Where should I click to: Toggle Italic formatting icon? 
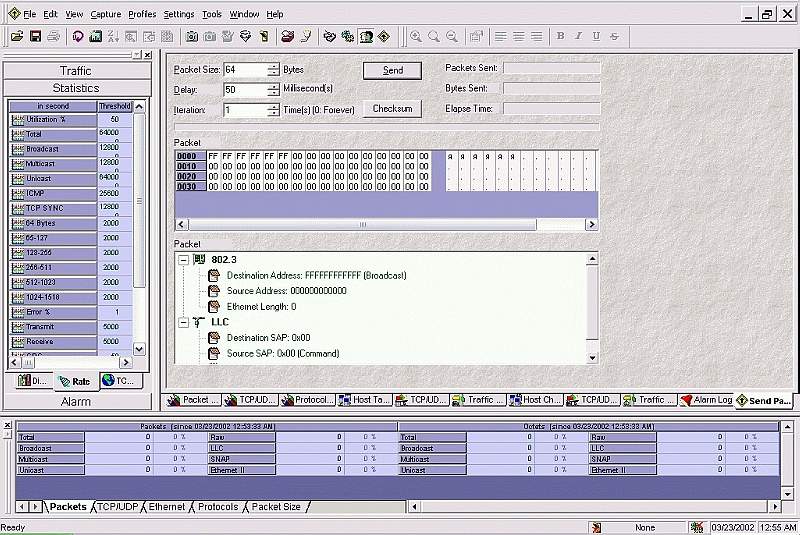click(578, 36)
